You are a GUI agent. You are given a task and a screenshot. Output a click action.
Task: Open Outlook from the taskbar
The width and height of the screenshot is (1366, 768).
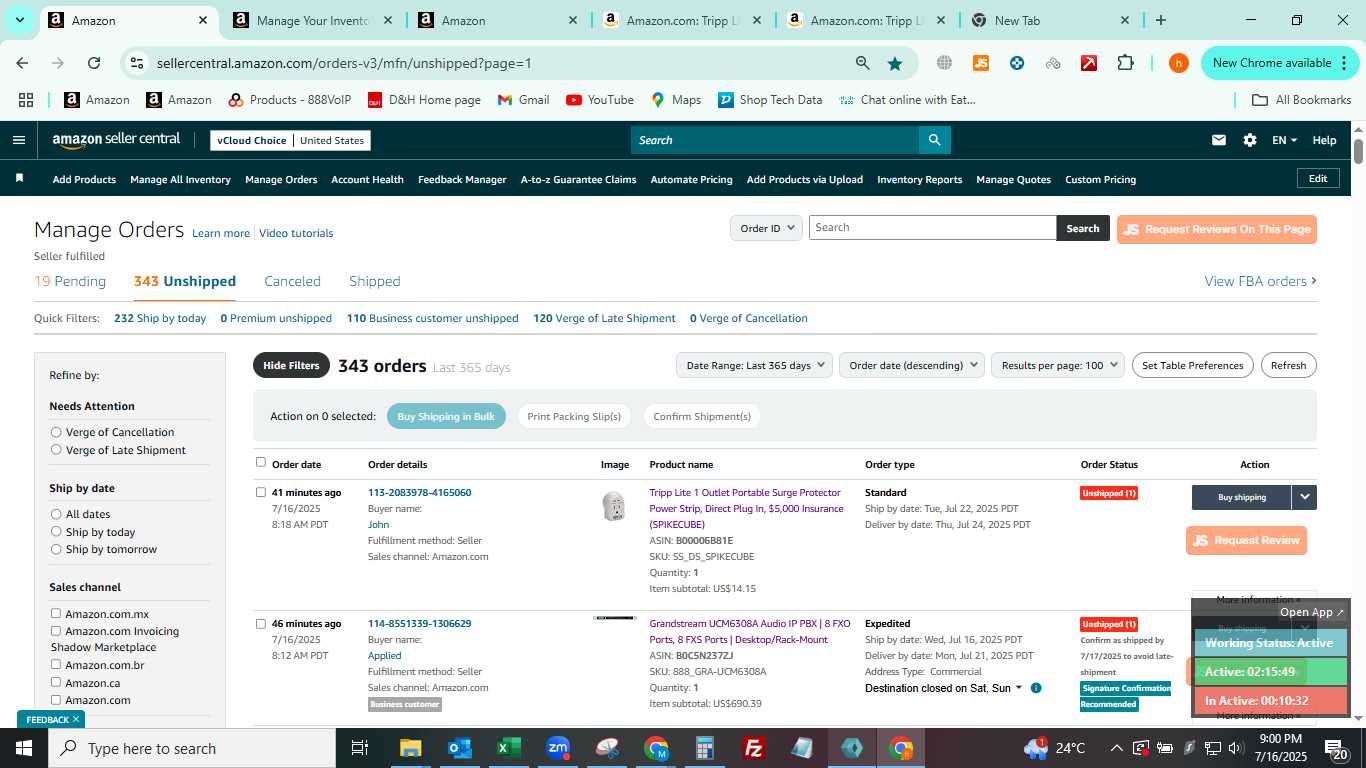click(459, 748)
